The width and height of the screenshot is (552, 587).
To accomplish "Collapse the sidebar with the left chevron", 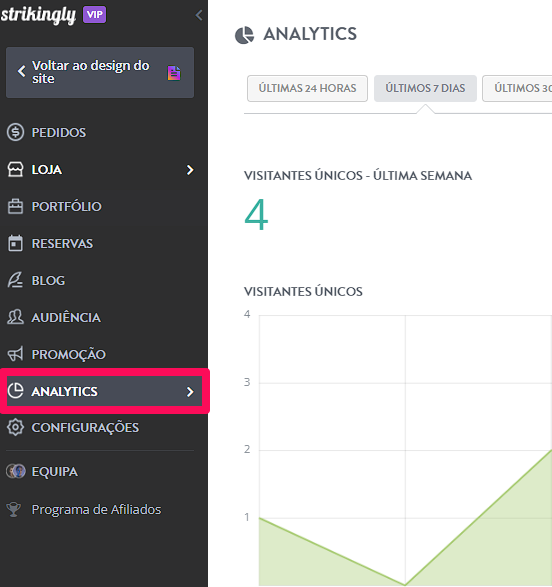I will pyautogui.click(x=199, y=15).
